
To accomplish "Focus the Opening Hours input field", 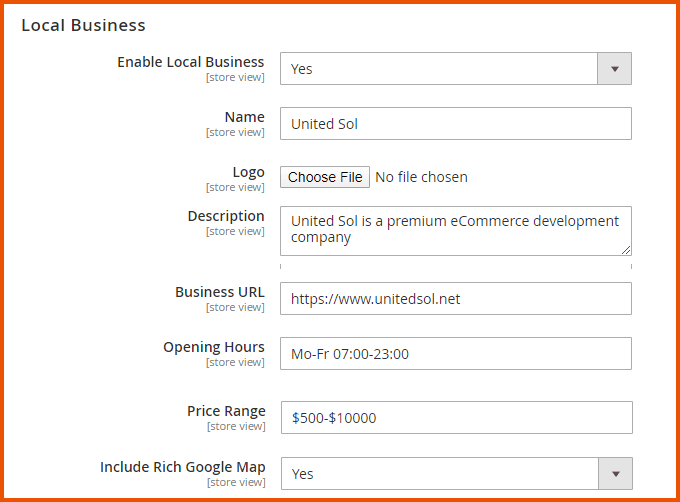I will click(455, 353).
